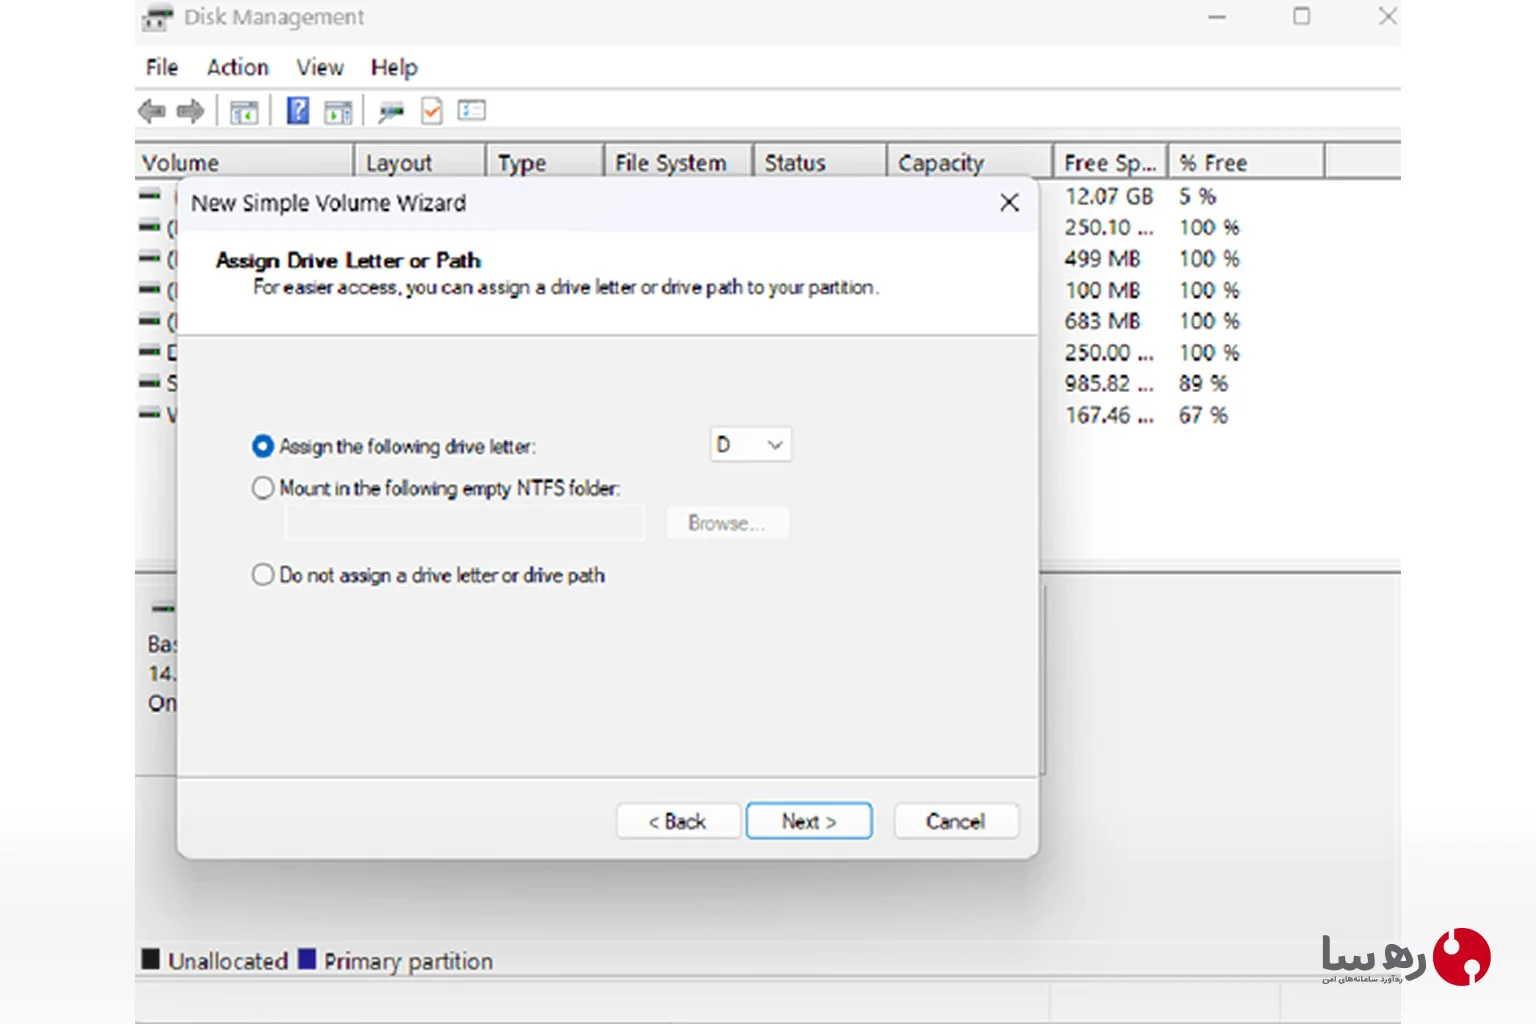1536x1024 pixels.
Task: Open the View menu
Action: tap(320, 67)
